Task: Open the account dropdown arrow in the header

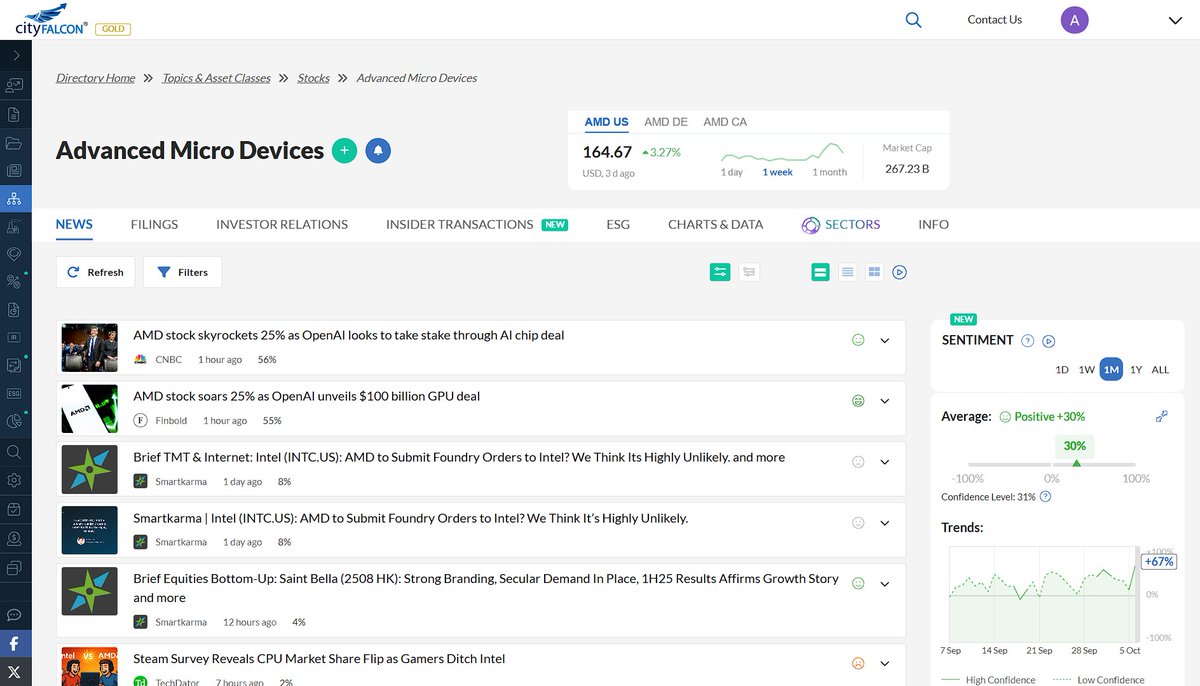Action: pyautogui.click(x=1175, y=20)
